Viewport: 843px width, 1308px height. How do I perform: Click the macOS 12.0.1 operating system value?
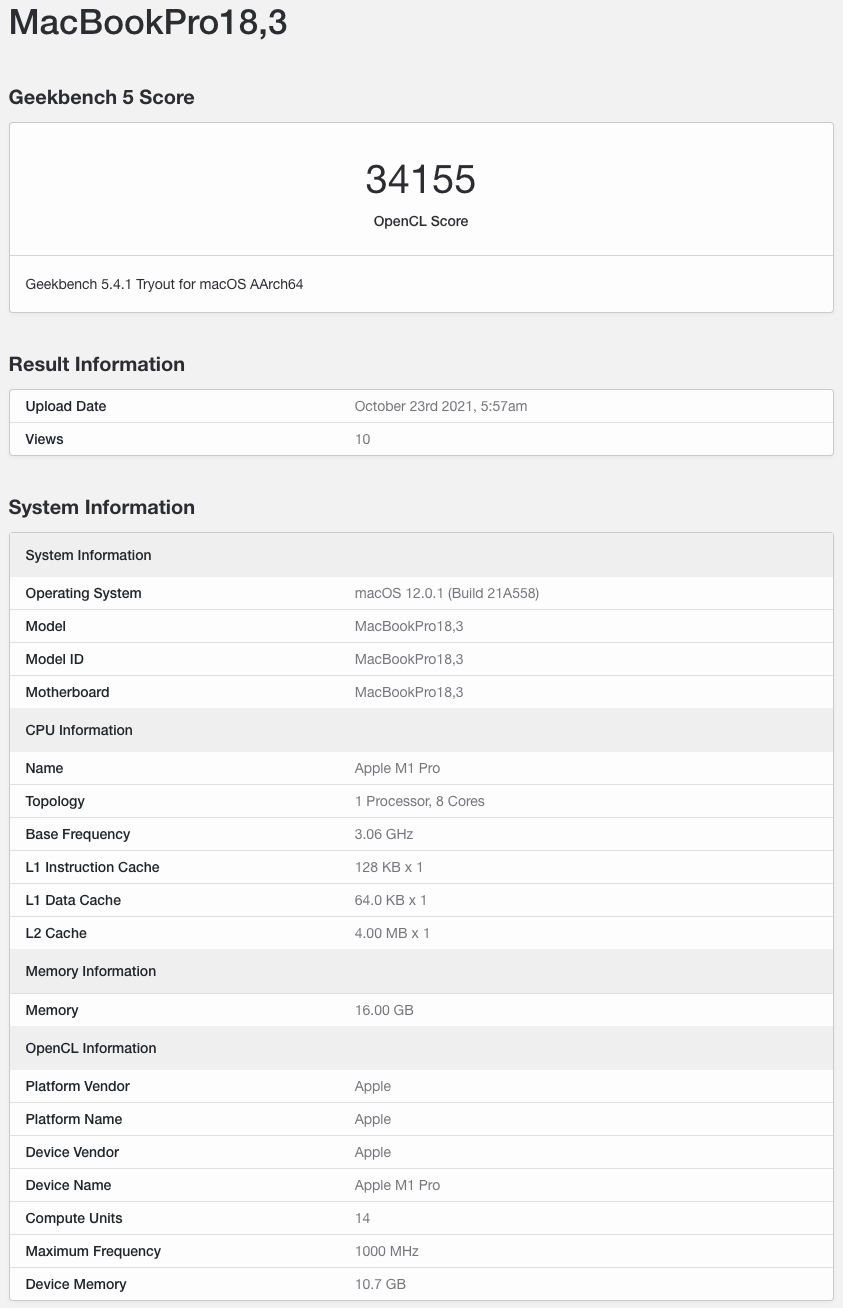(x=446, y=593)
